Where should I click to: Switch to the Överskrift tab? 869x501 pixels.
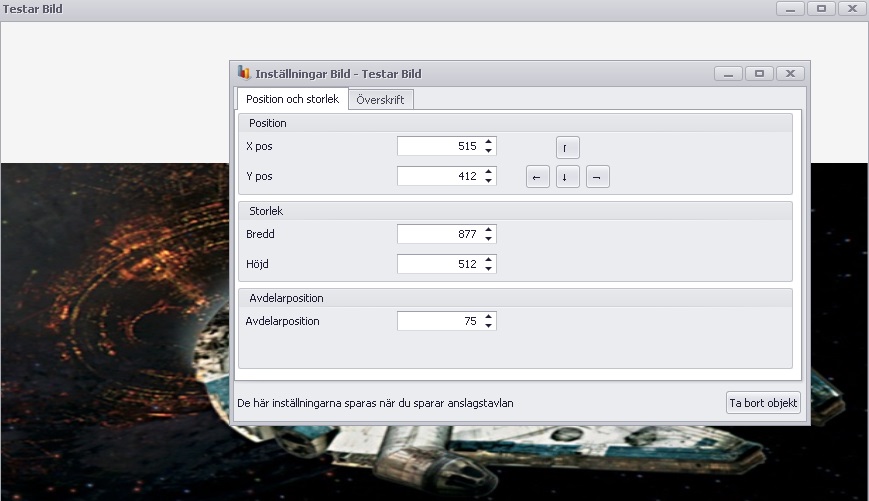(x=381, y=100)
